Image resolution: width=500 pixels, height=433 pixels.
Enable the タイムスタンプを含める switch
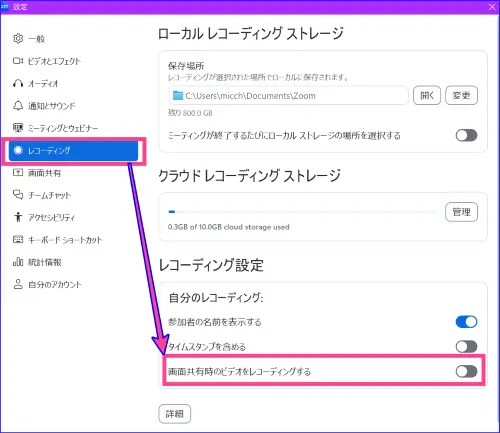click(466, 346)
